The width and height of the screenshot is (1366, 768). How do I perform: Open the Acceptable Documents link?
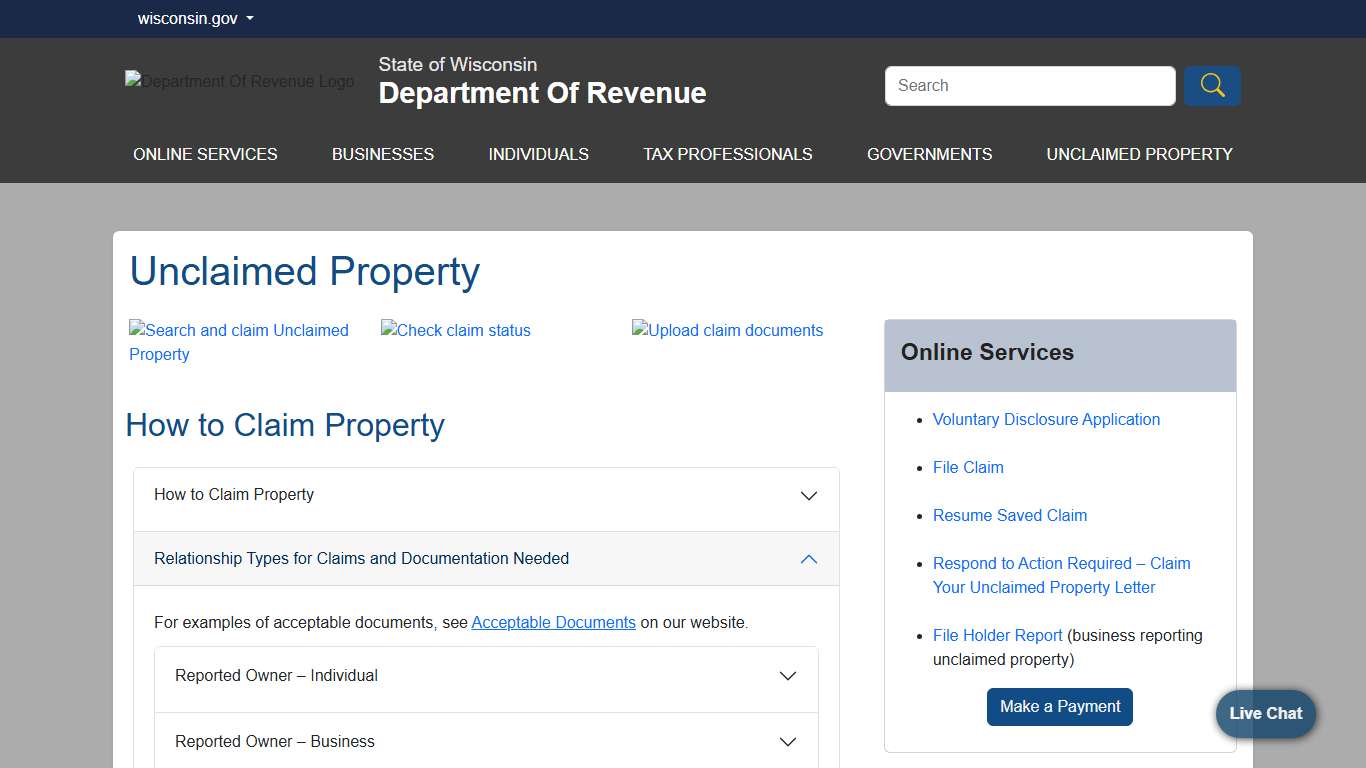pyautogui.click(x=553, y=622)
